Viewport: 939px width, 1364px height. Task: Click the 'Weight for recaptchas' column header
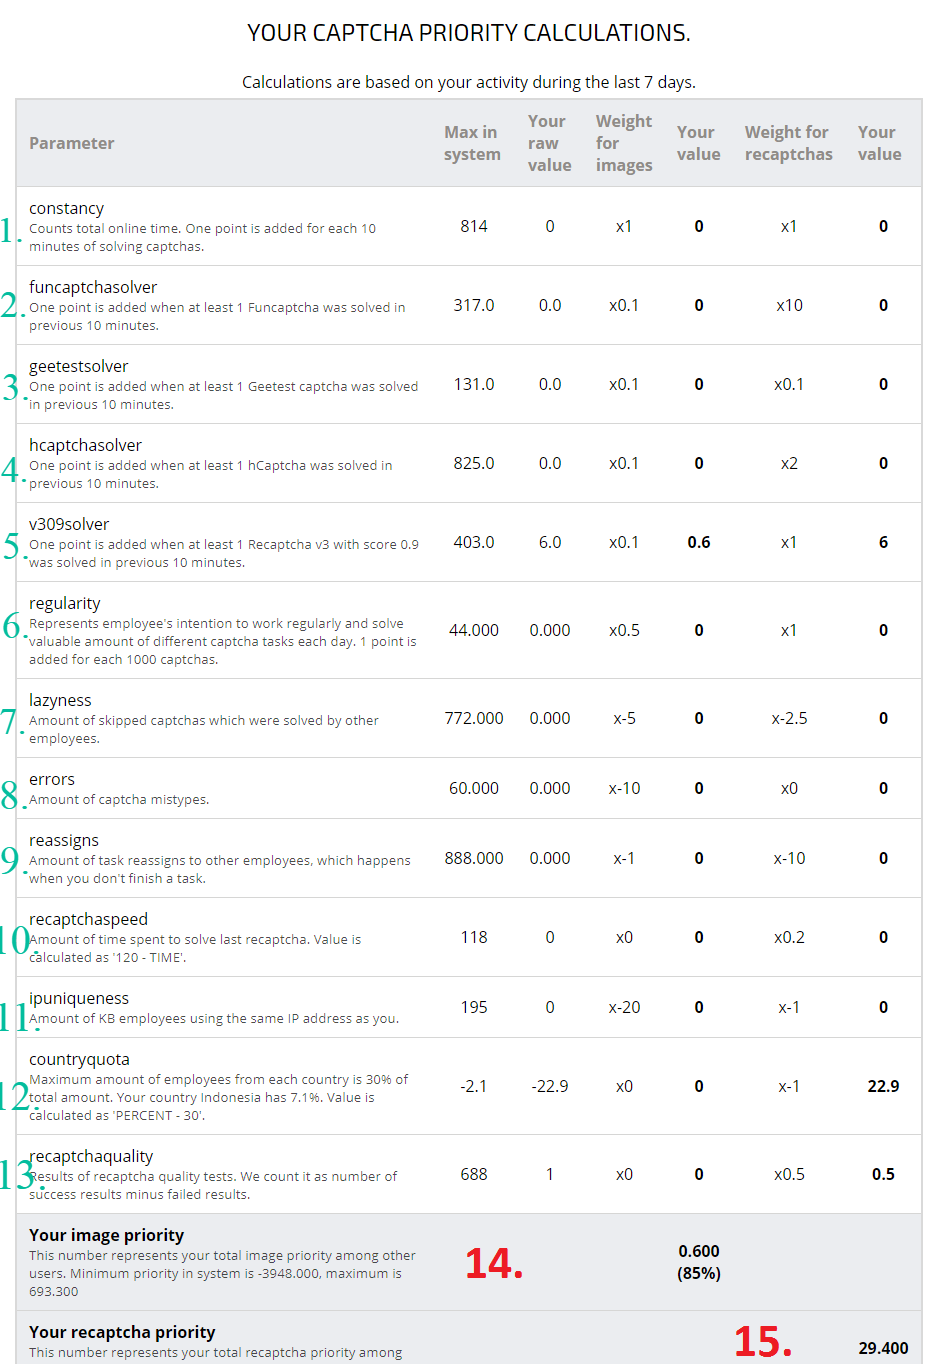(788, 143)
